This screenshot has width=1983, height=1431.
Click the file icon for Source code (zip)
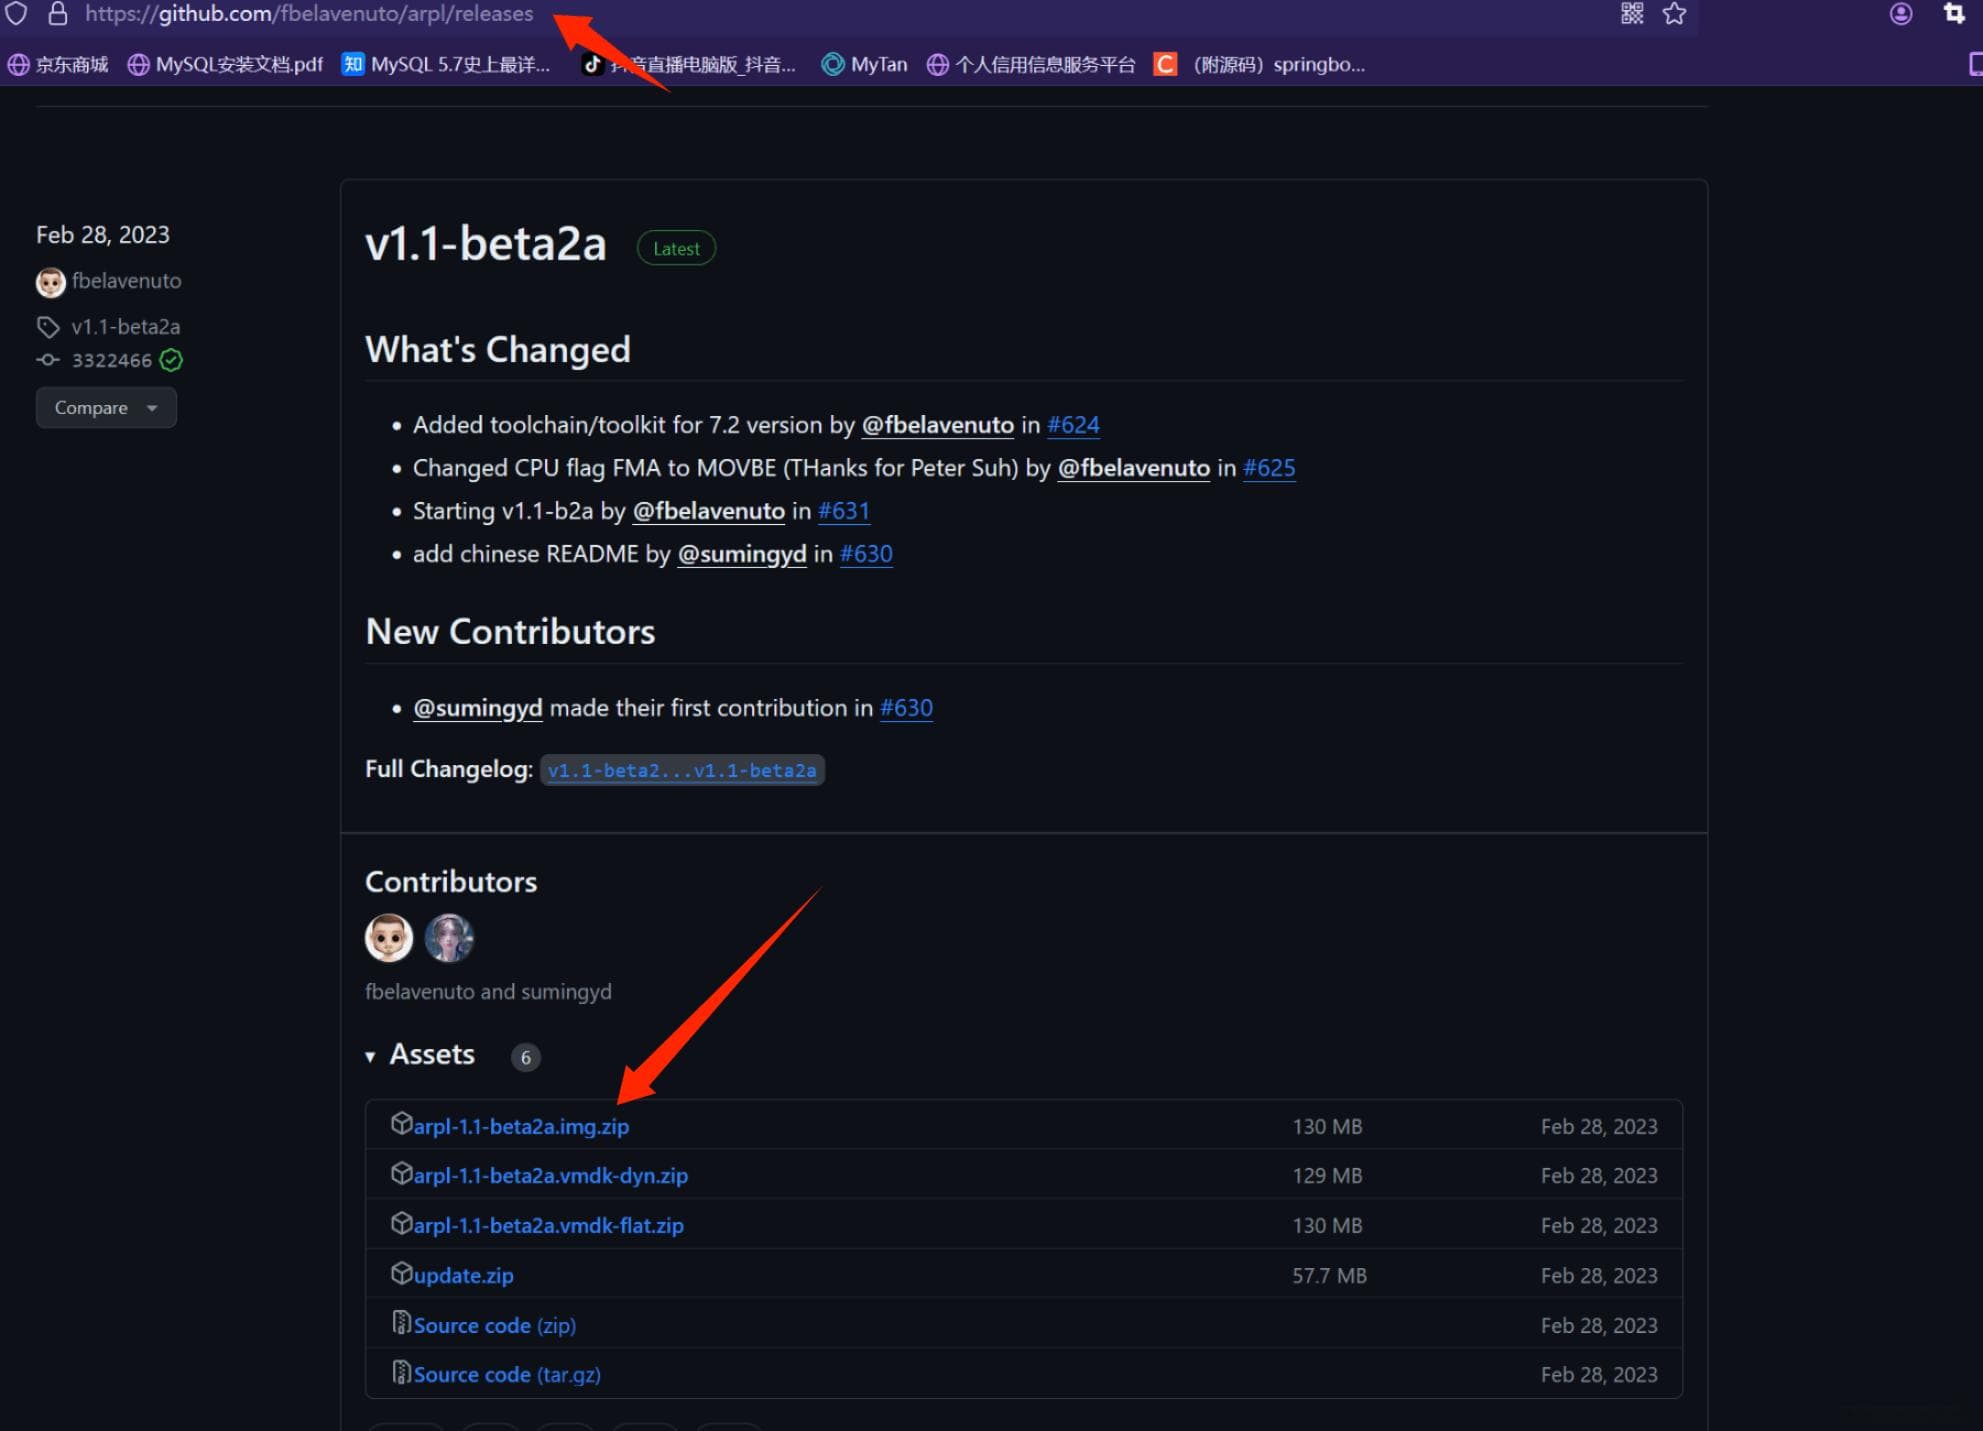(x=401, y=1323)
